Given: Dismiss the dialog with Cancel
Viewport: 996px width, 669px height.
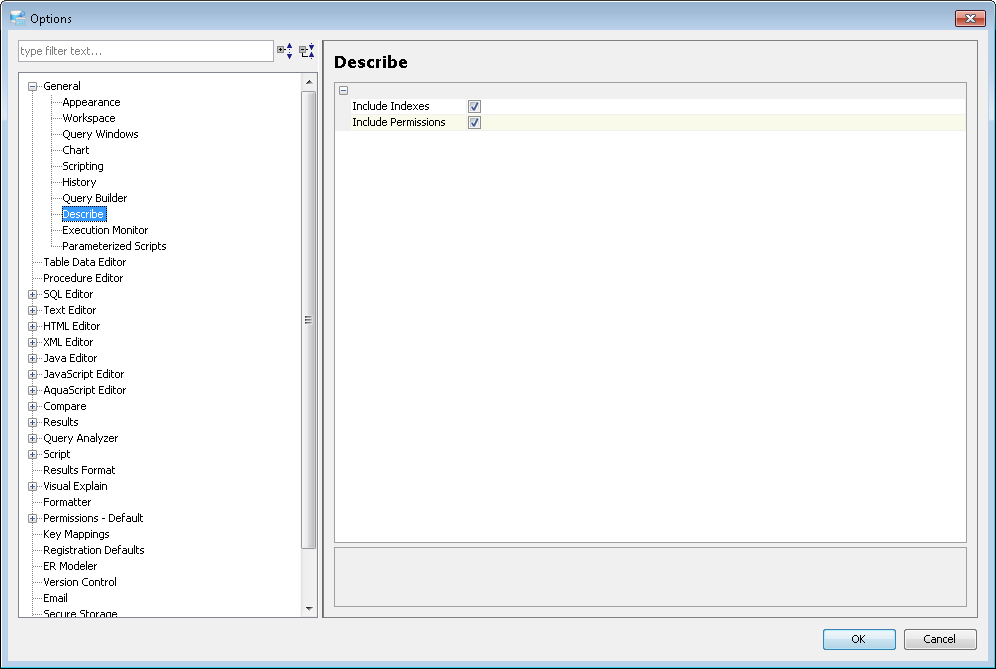Looking at the screenshot, I should 939,639.
